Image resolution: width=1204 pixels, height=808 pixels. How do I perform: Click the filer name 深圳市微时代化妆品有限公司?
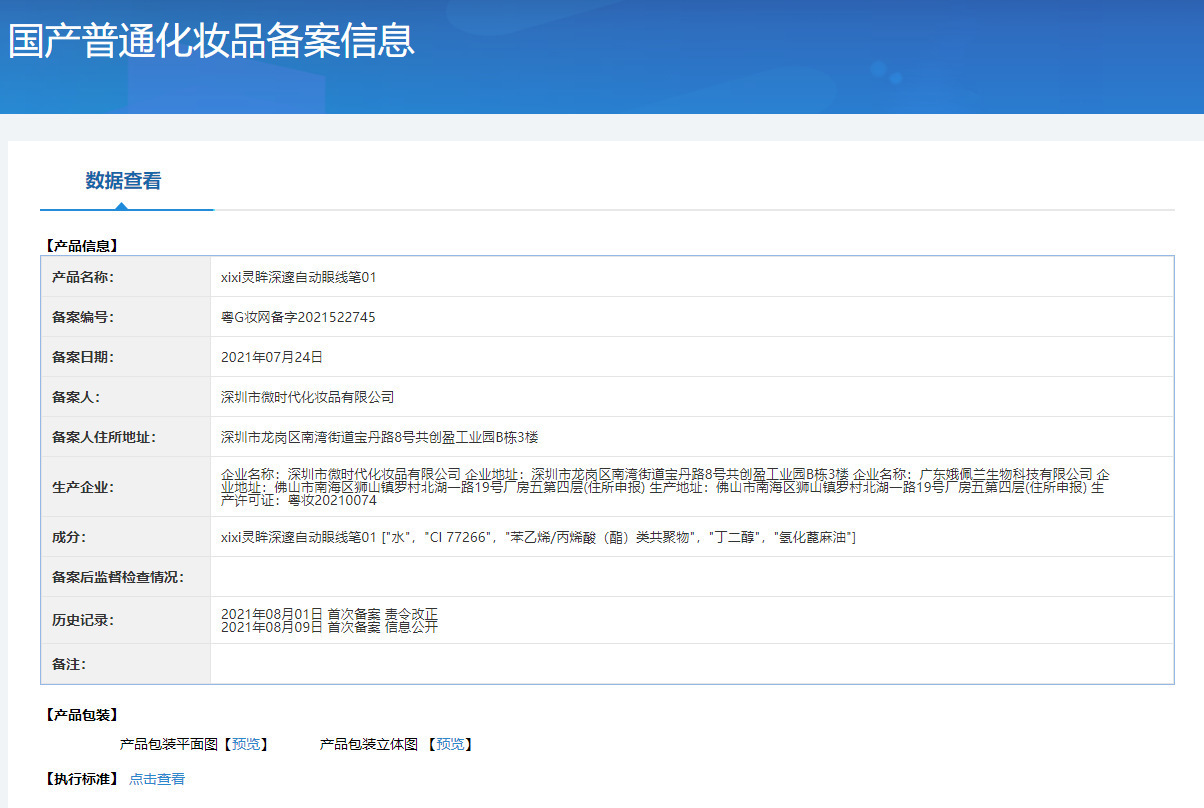point(307,397)
